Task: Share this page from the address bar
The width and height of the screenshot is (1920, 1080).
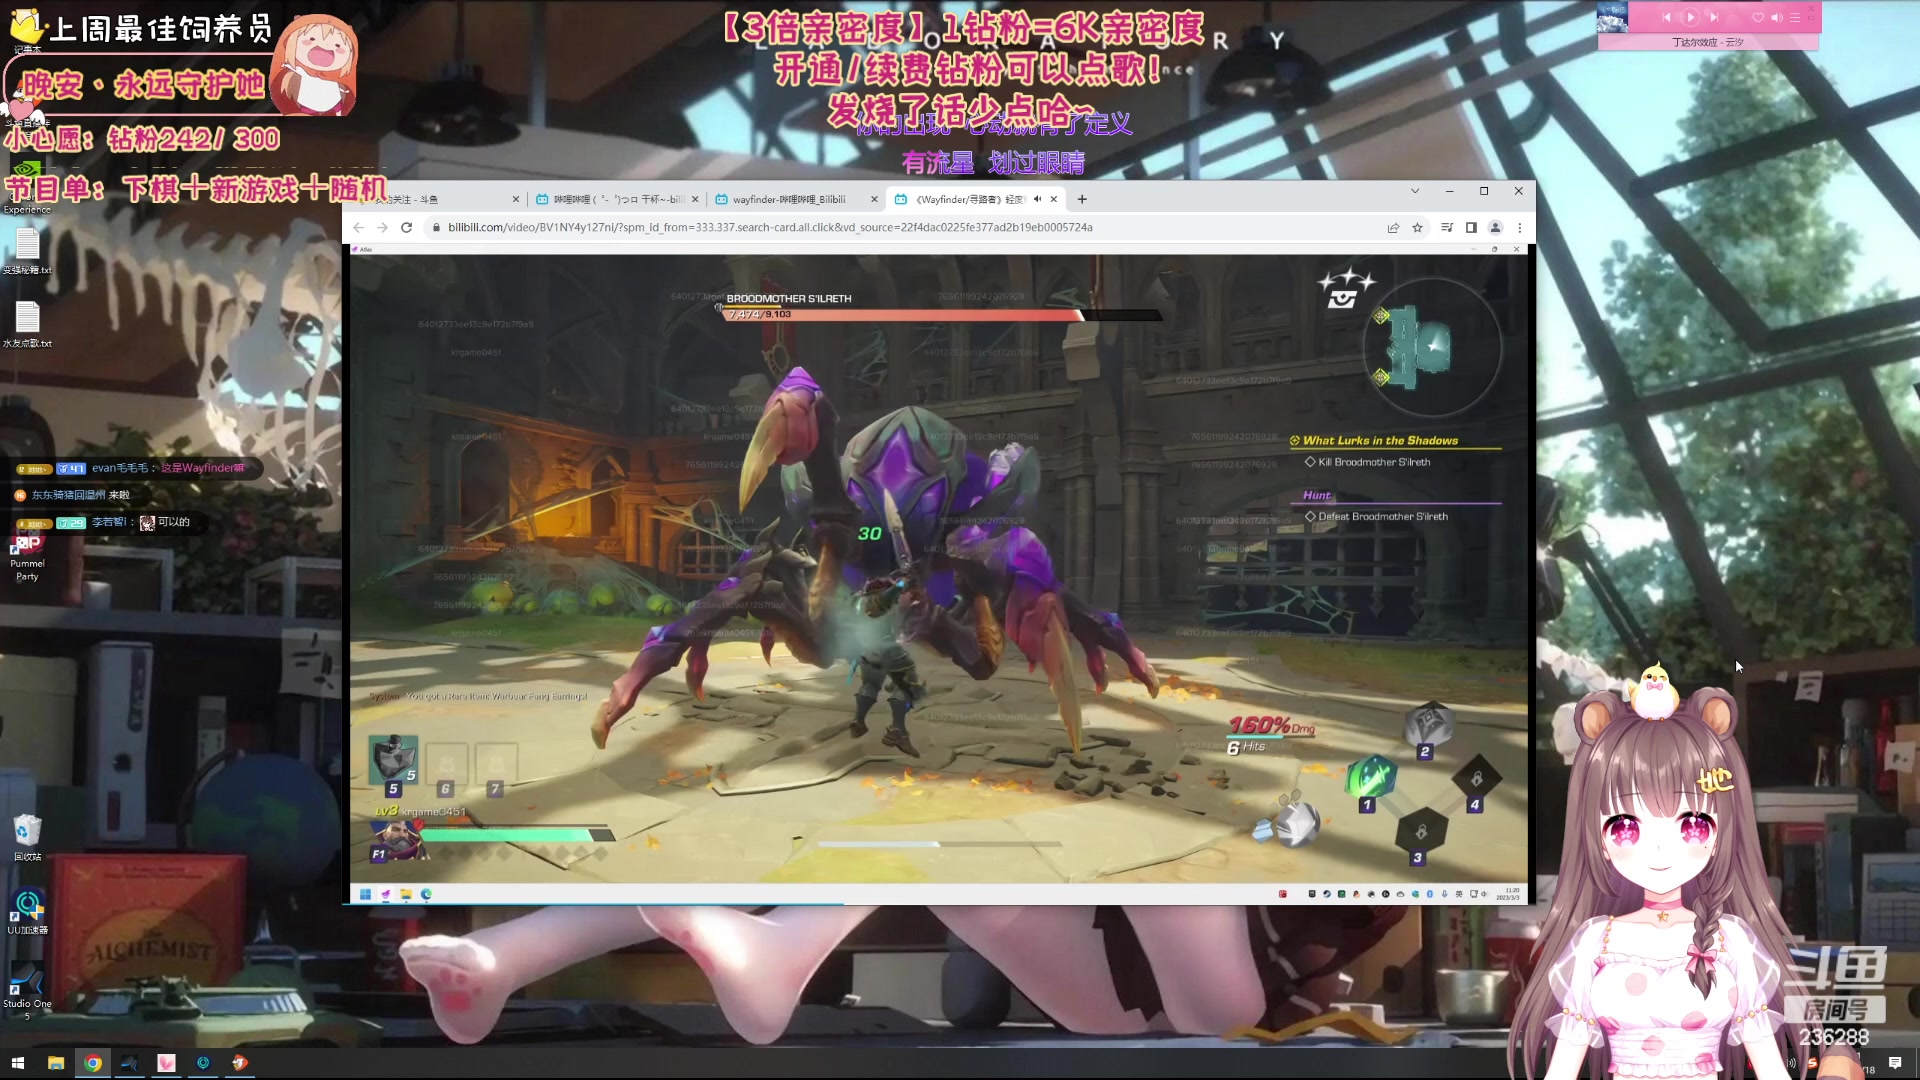Action: point(1393,228)
